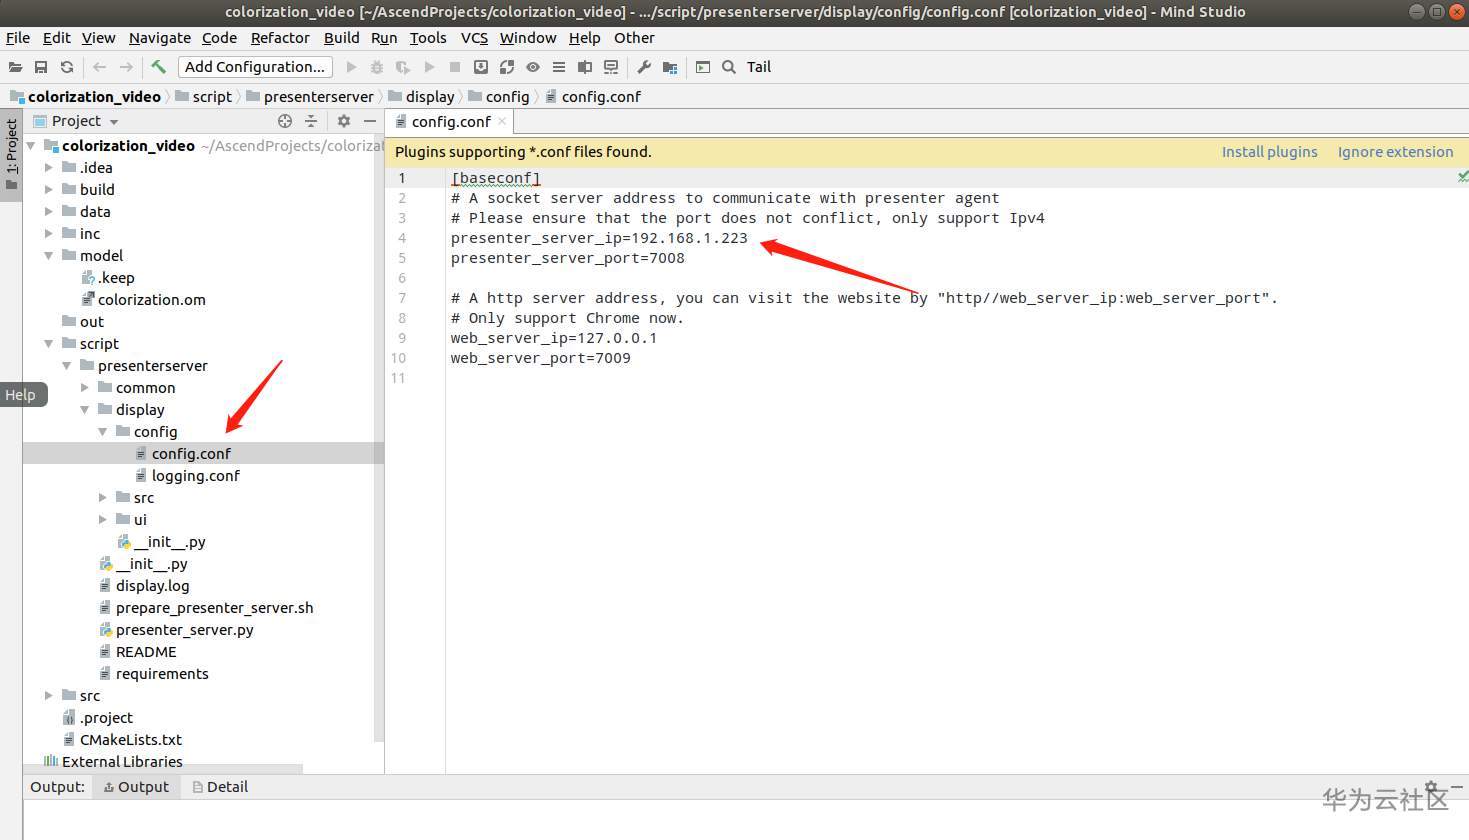Expand the data folder arrow

[49, 212]
